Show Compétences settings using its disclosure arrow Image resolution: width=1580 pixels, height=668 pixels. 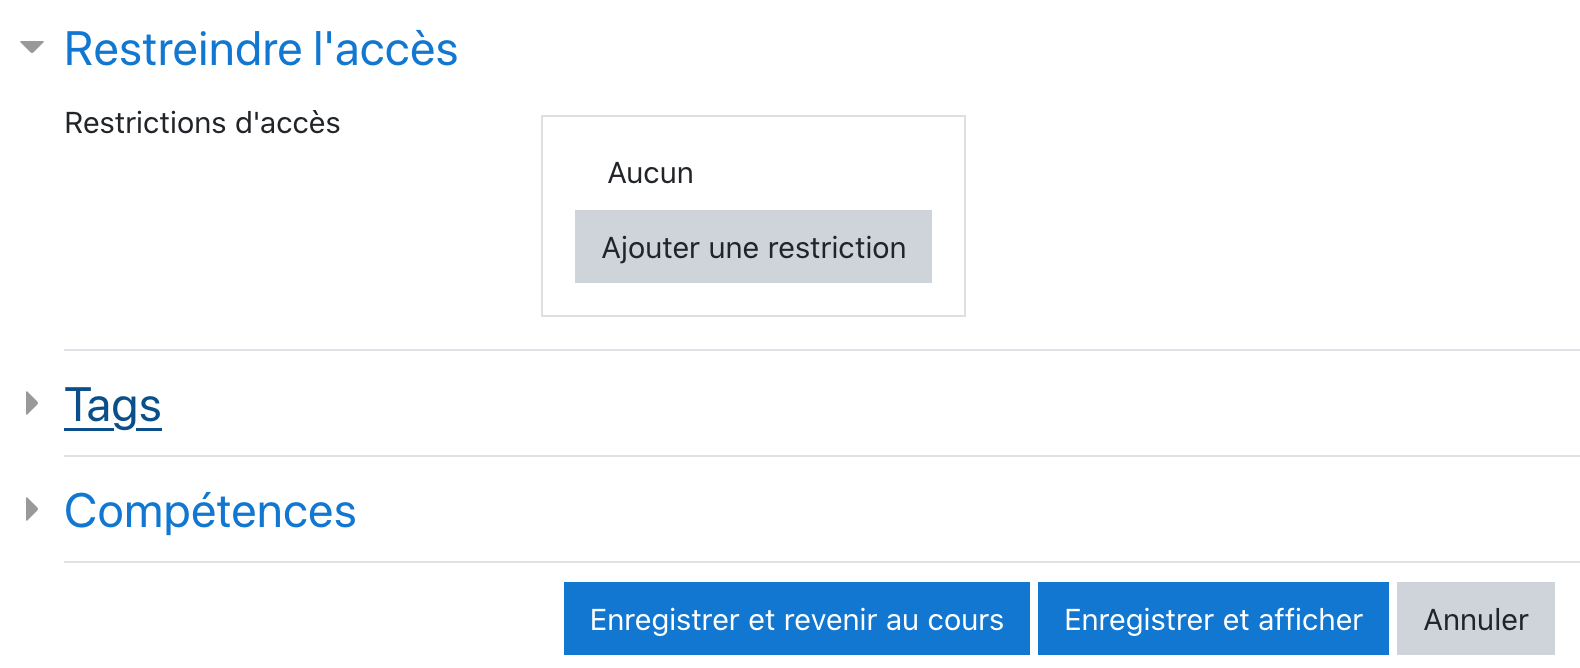pos(32,509)
